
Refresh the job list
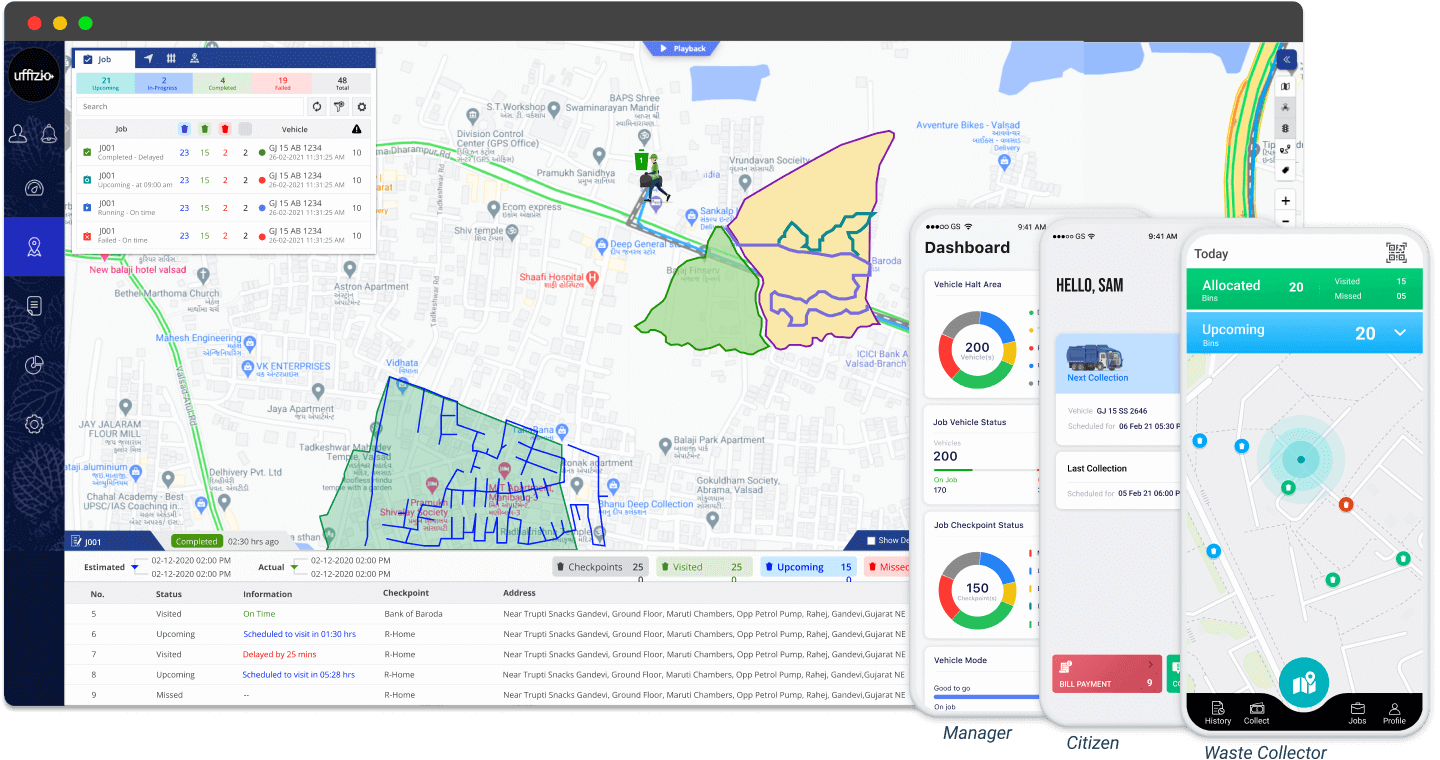coord(316,106)
